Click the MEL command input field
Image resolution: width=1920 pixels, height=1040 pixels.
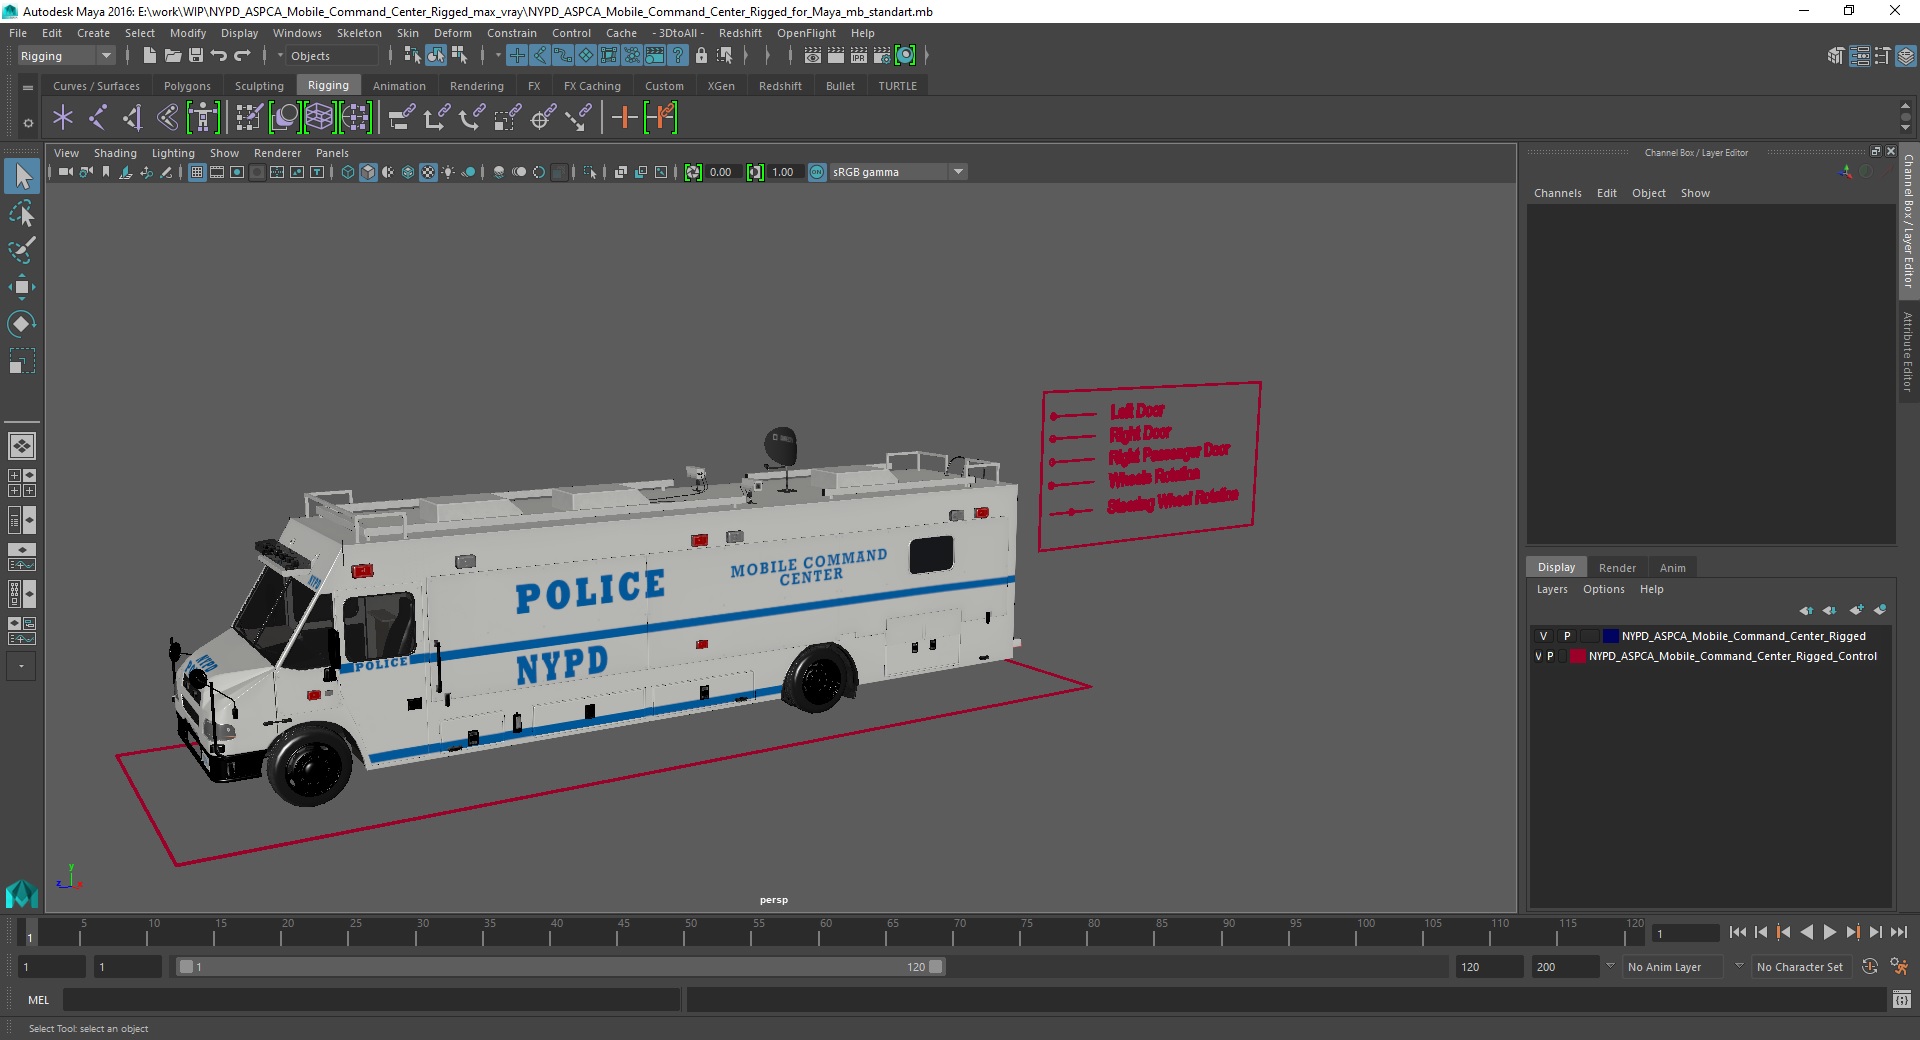[x=372, y=999]
